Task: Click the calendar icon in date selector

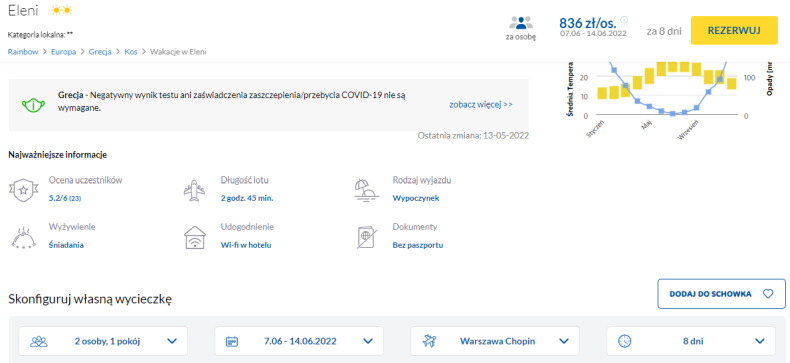Action: pos(232,341)
